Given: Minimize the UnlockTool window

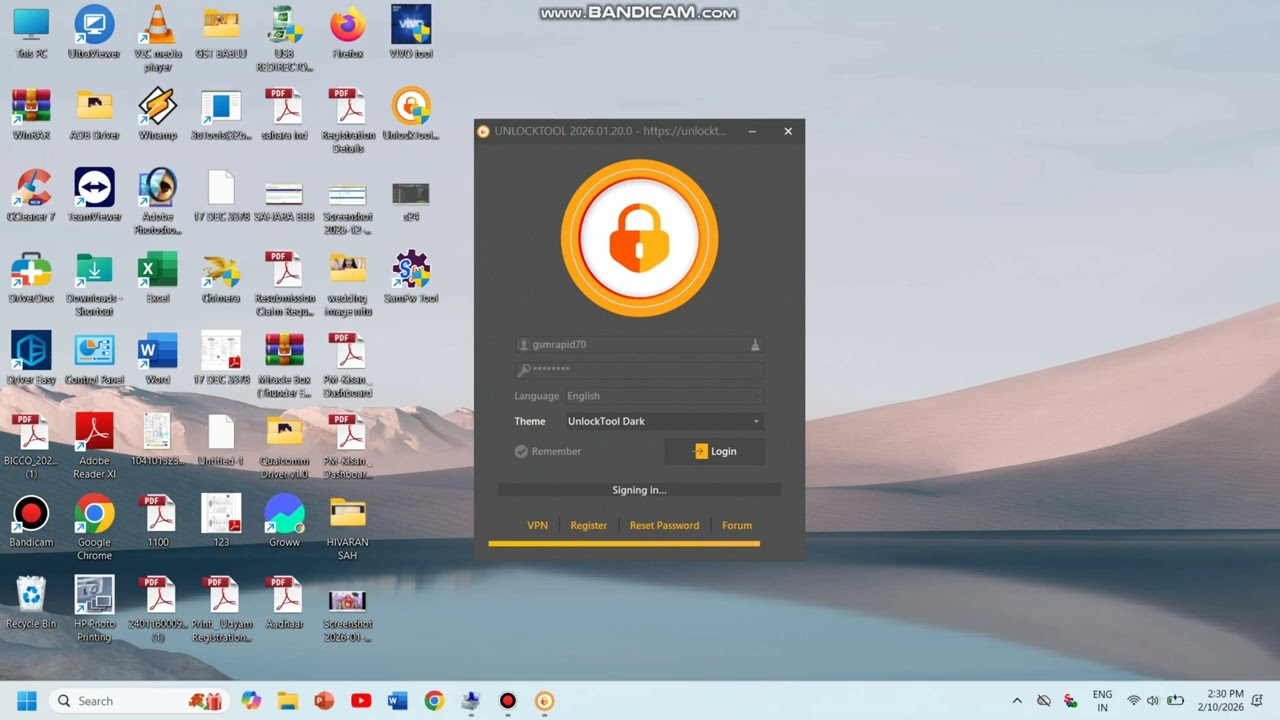Looking at the screenshot, I should point(752,131).
